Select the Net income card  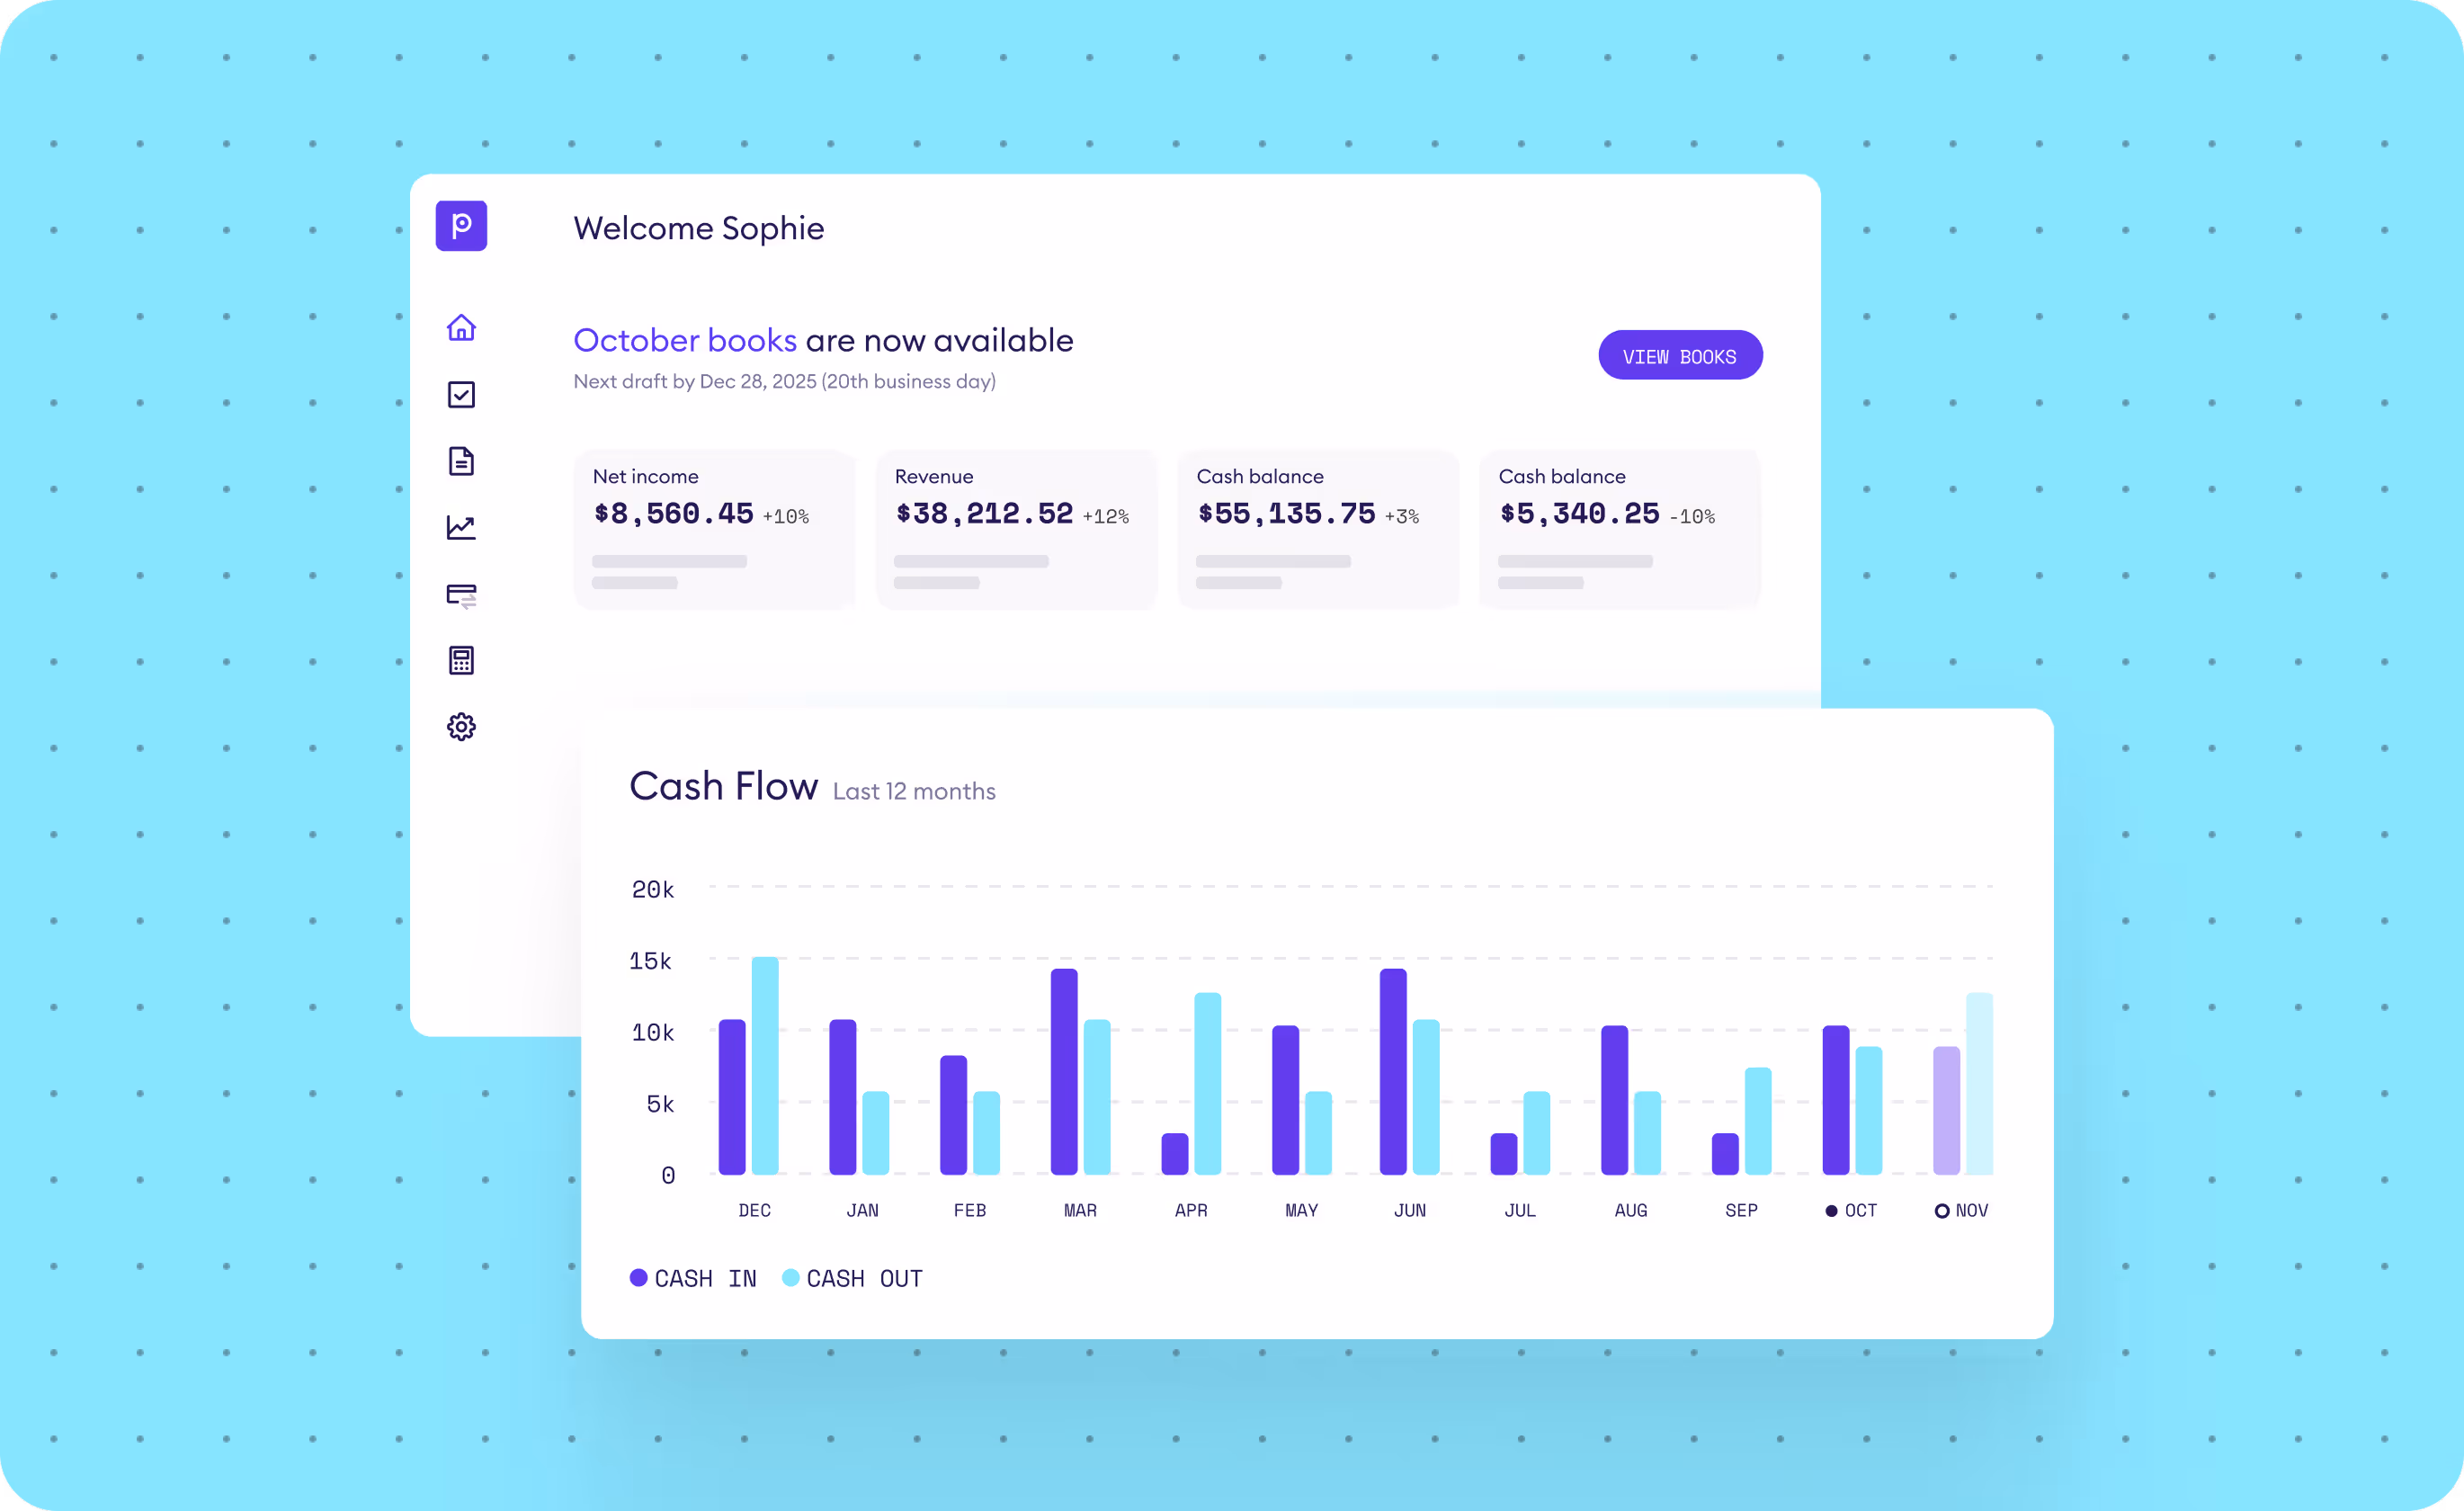point(714,529)
